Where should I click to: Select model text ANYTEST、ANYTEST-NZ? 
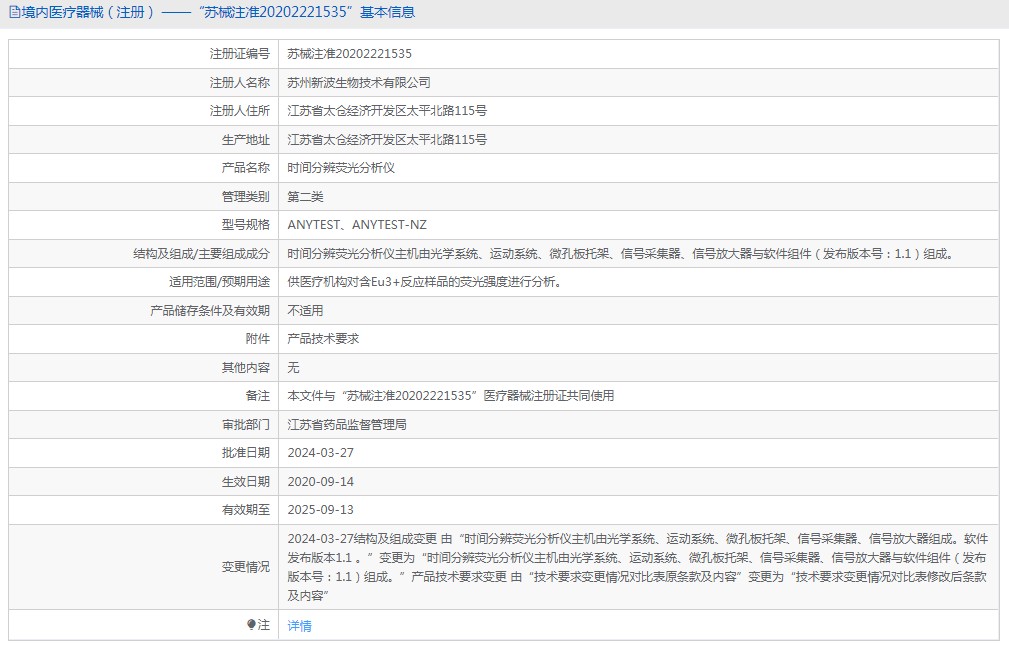tap(357, 225)
